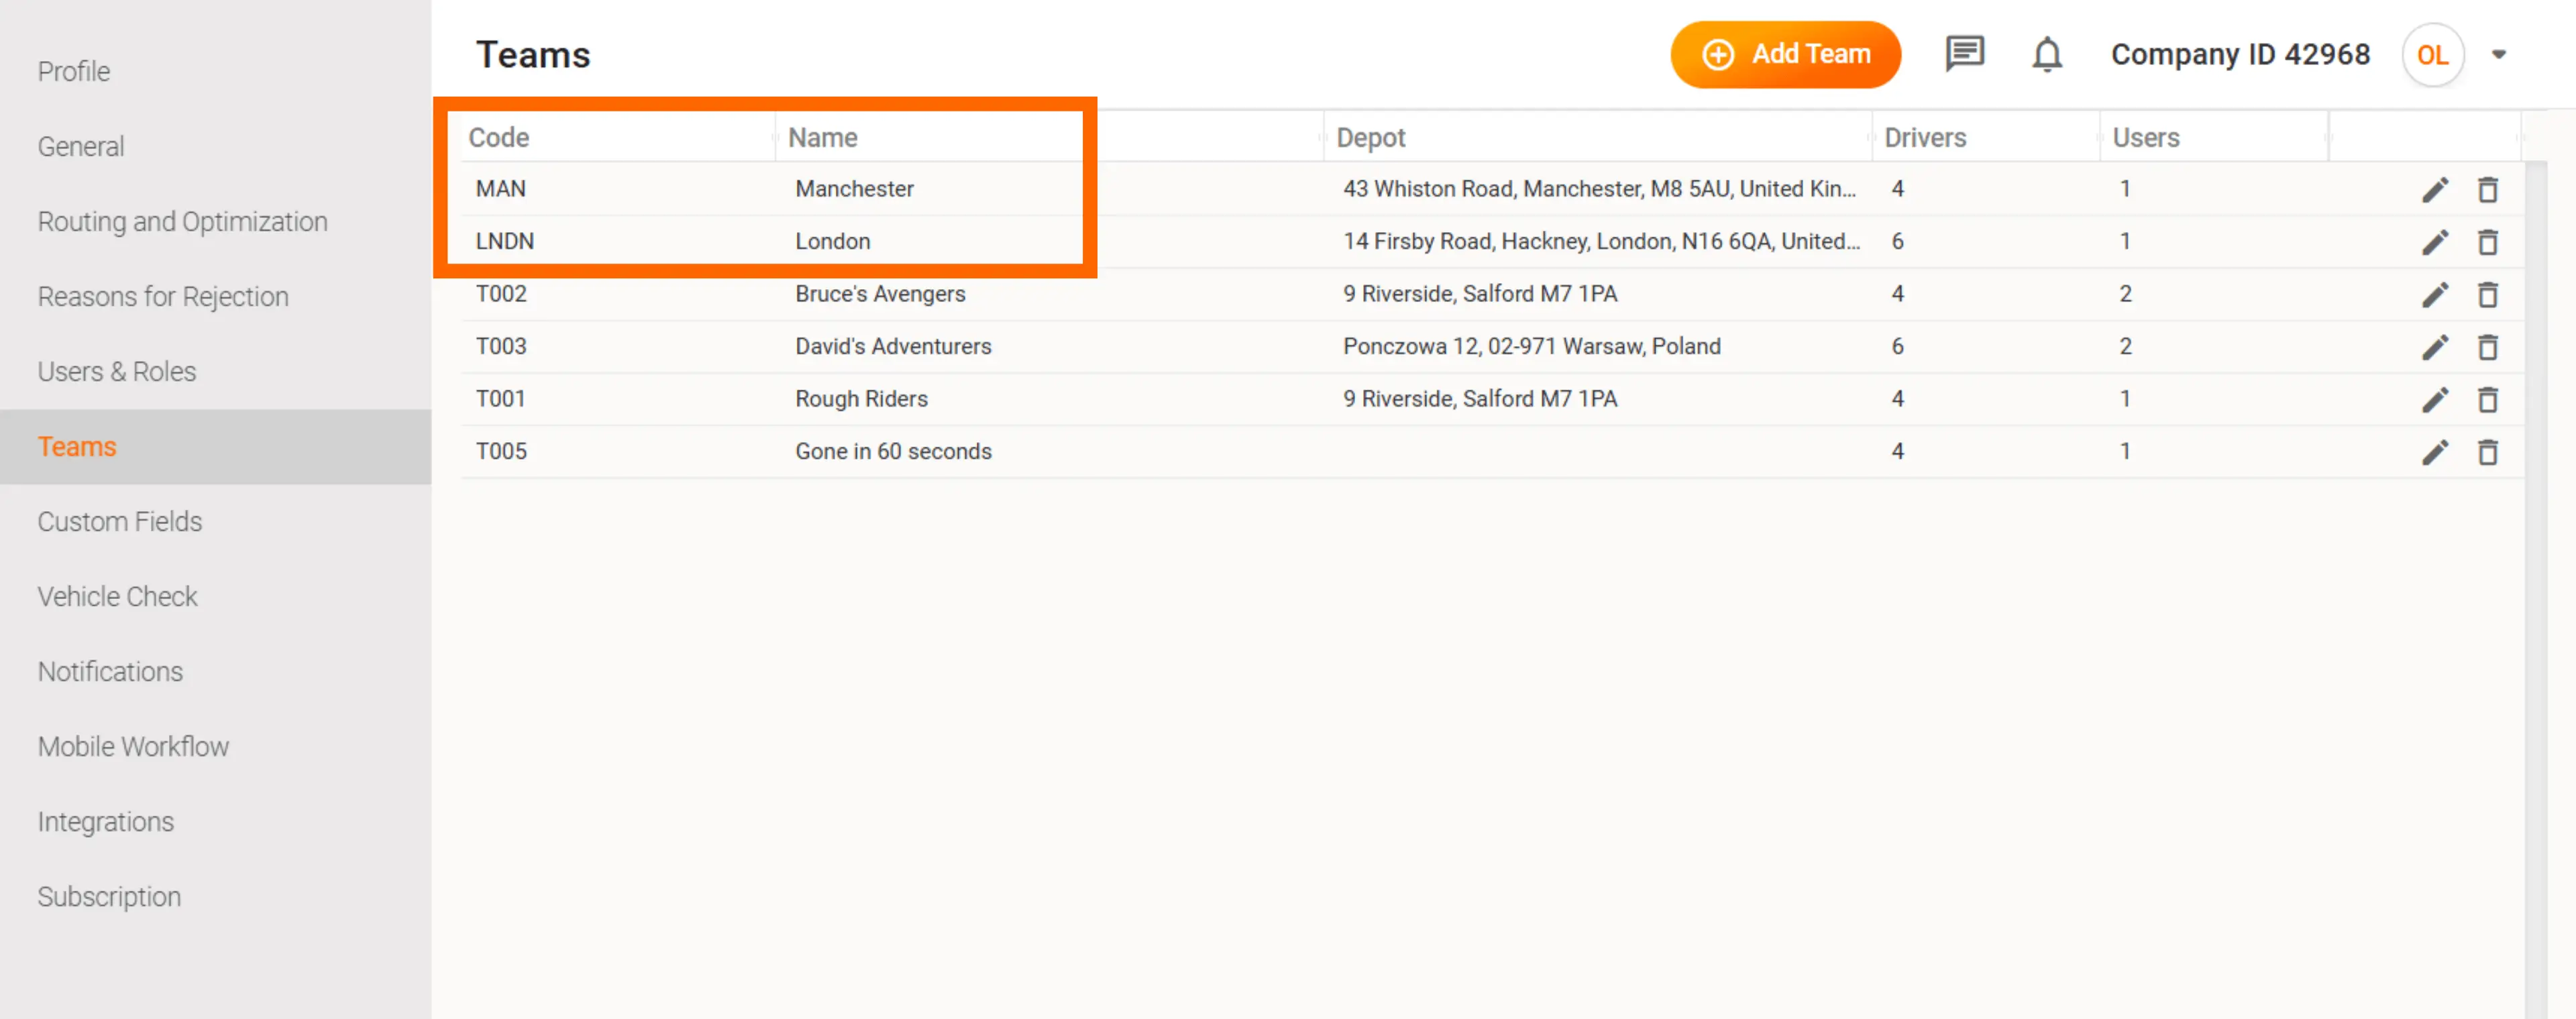
Task: Open the Custom Fields section
Action: [119, 521]
